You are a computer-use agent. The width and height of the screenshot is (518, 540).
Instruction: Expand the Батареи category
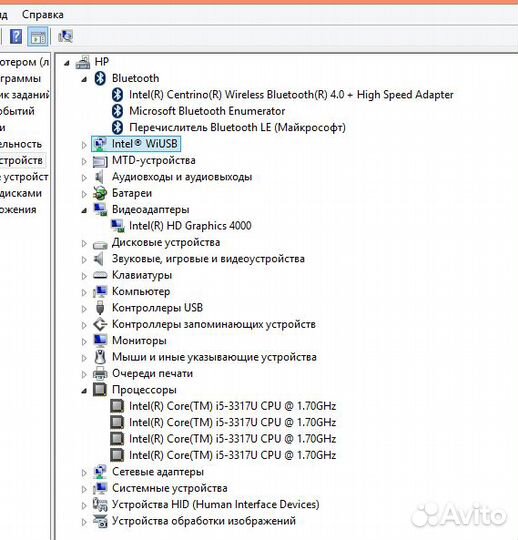(x=84, y=194)
